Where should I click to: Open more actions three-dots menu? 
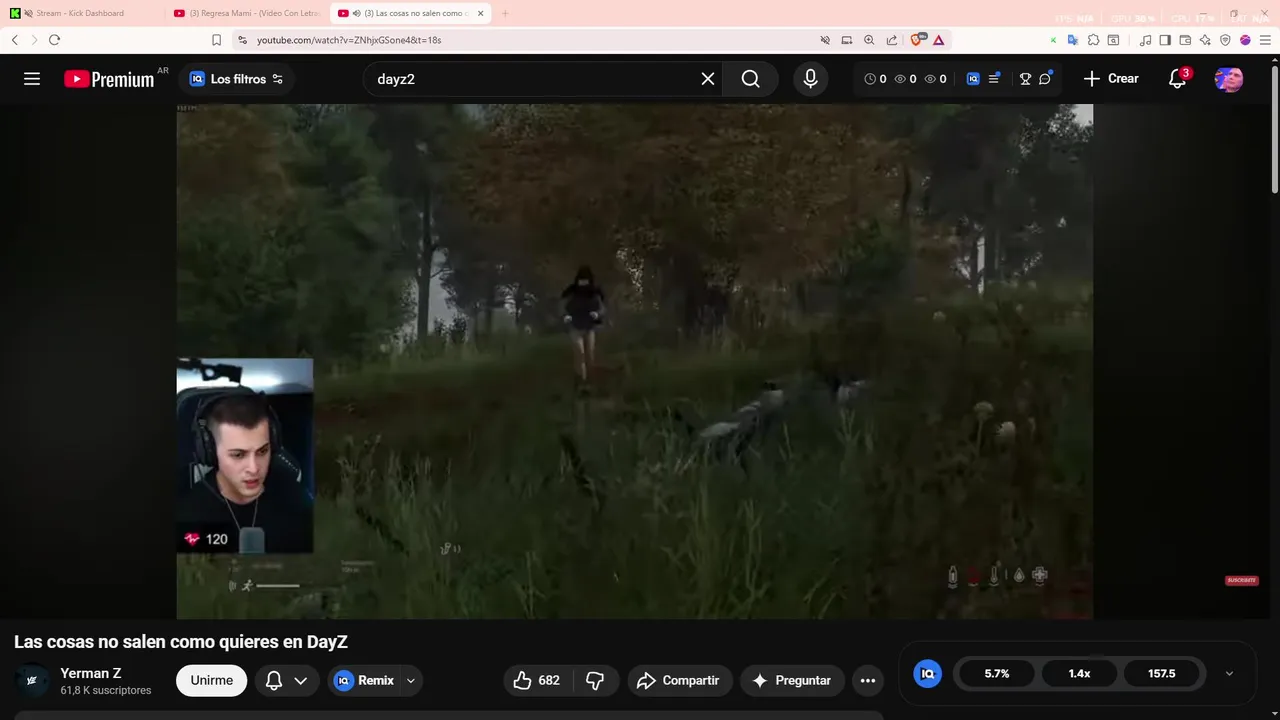868,680
